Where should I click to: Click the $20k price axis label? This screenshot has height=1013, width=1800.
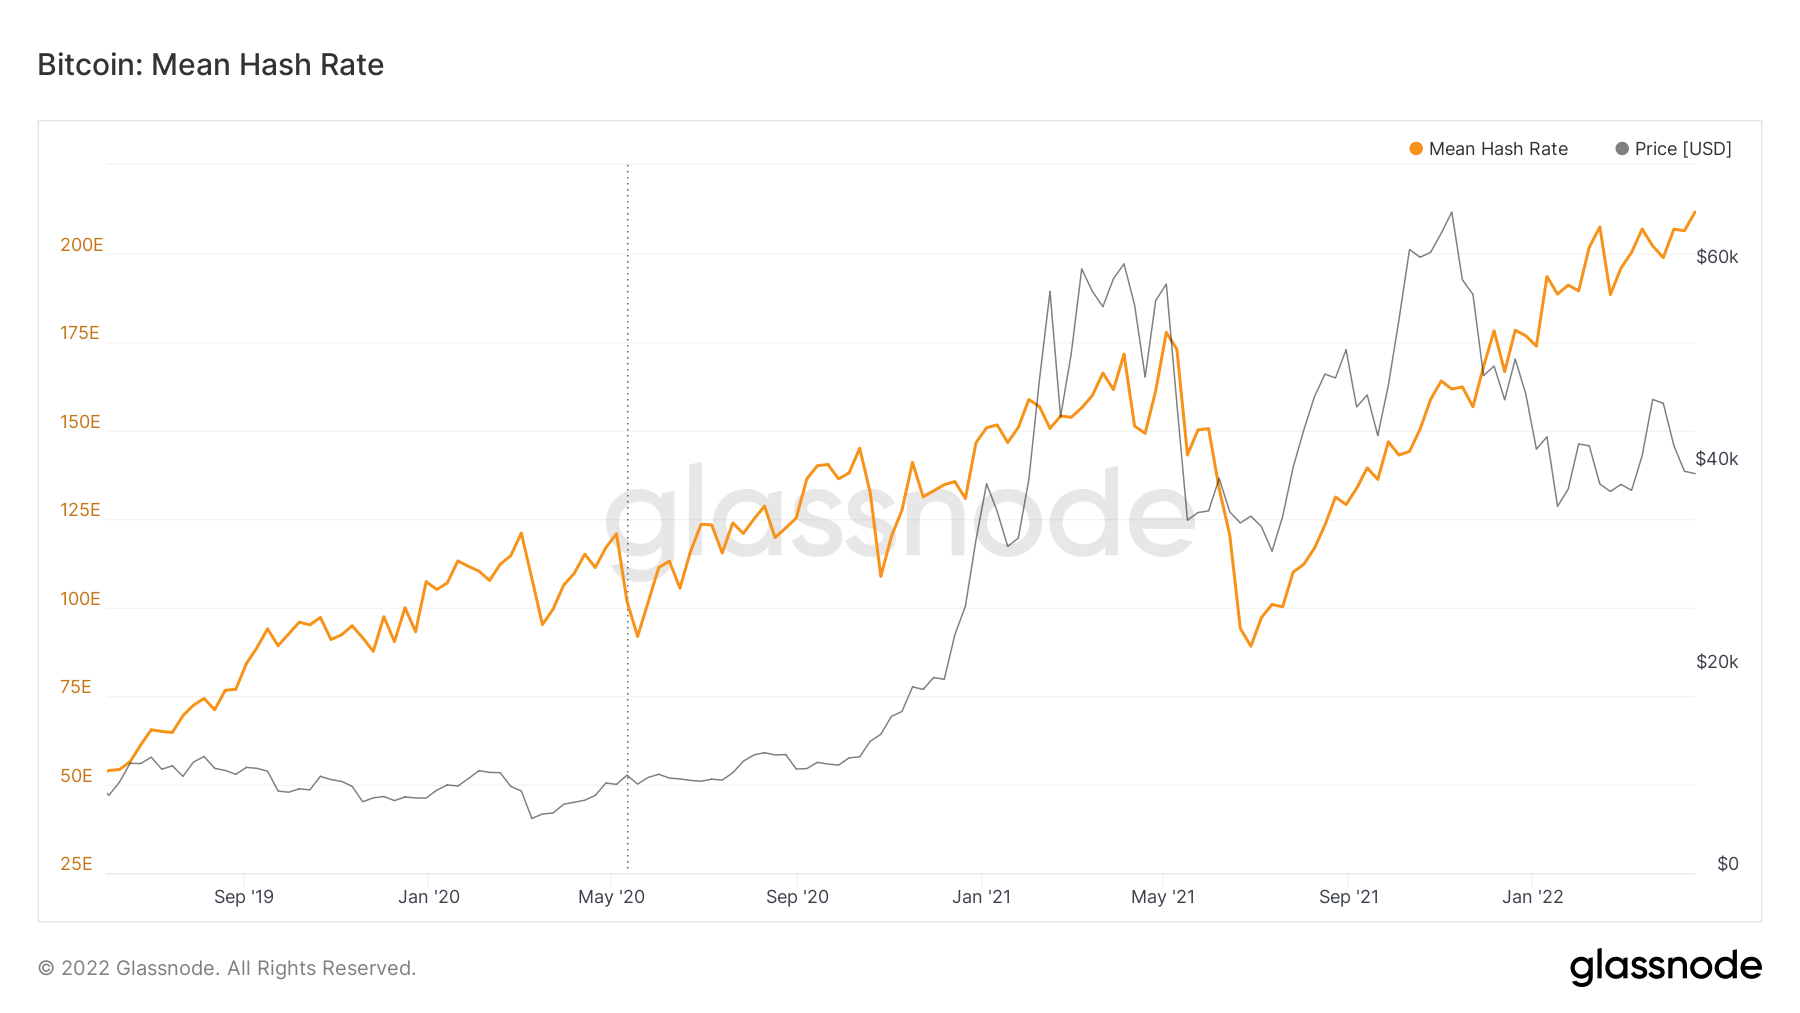(x=1717, y=662)
